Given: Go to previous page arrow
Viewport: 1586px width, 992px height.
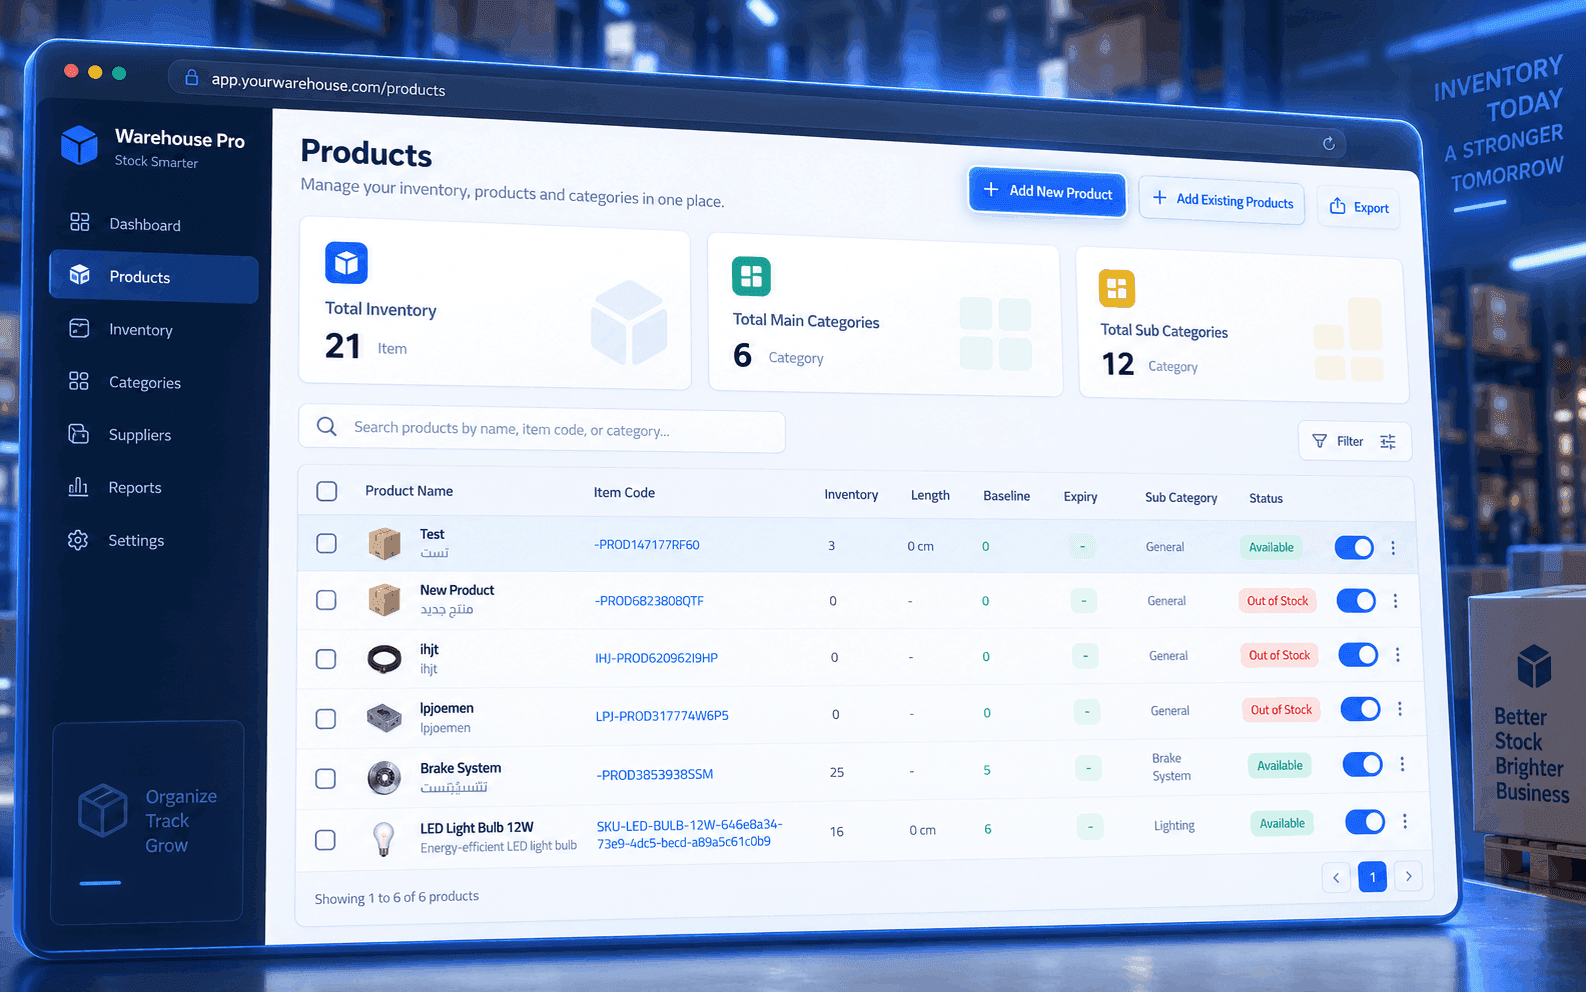Looking at the screenshot, I should pos(1336,878).
